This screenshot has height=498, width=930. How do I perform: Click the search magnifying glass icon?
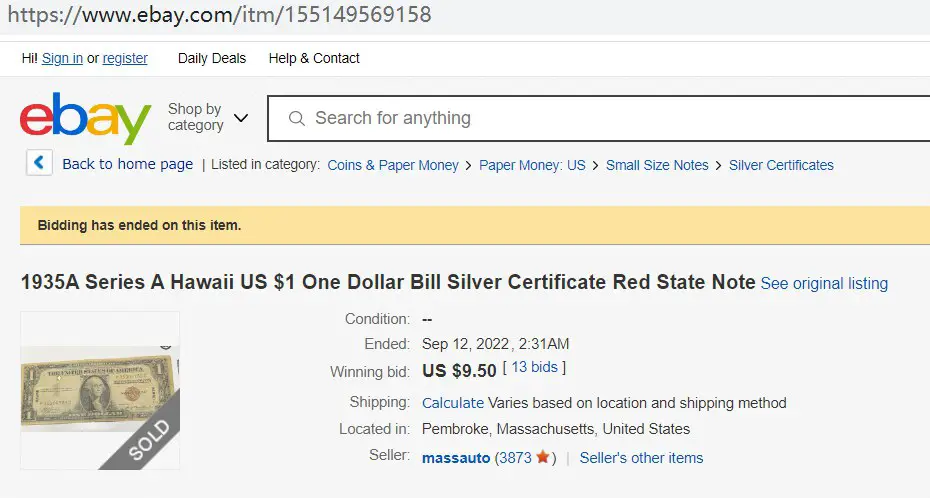(297, 119)
